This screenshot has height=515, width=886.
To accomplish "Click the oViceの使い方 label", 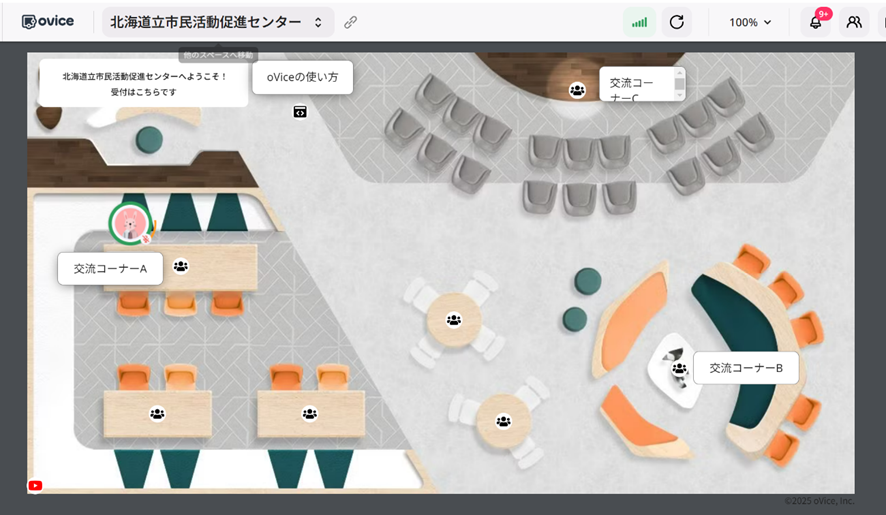I will point(302,77).
